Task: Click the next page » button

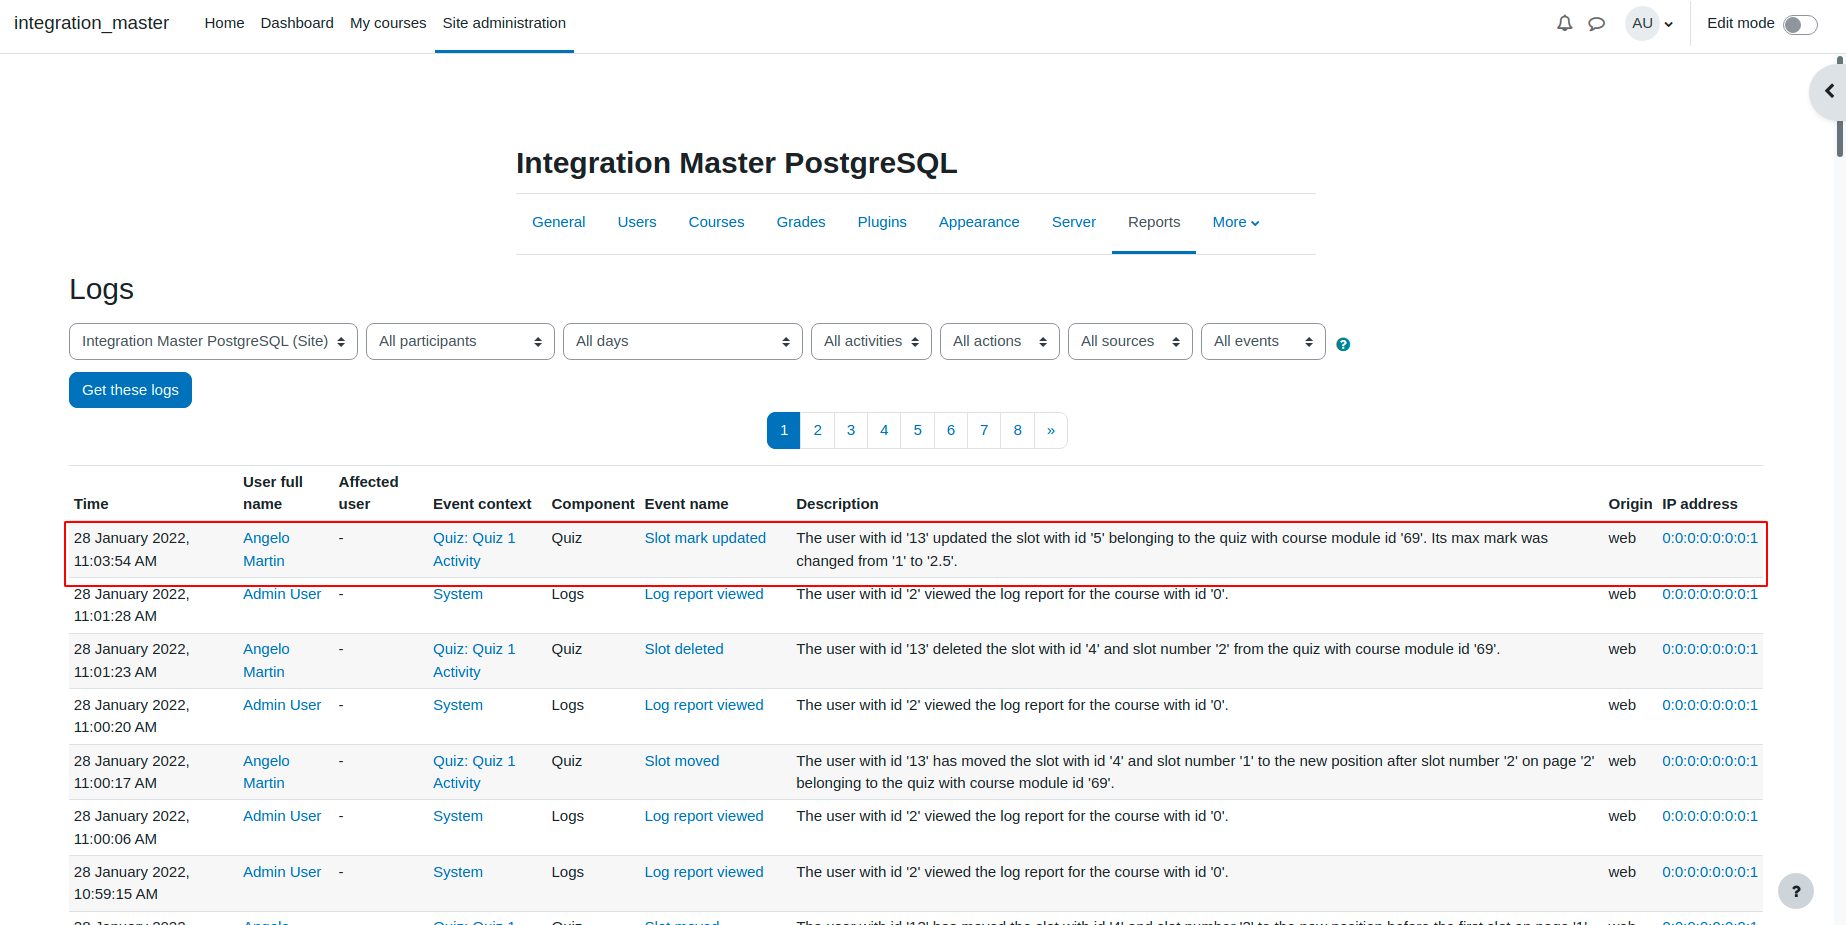Action: [x=1051, y=430]
